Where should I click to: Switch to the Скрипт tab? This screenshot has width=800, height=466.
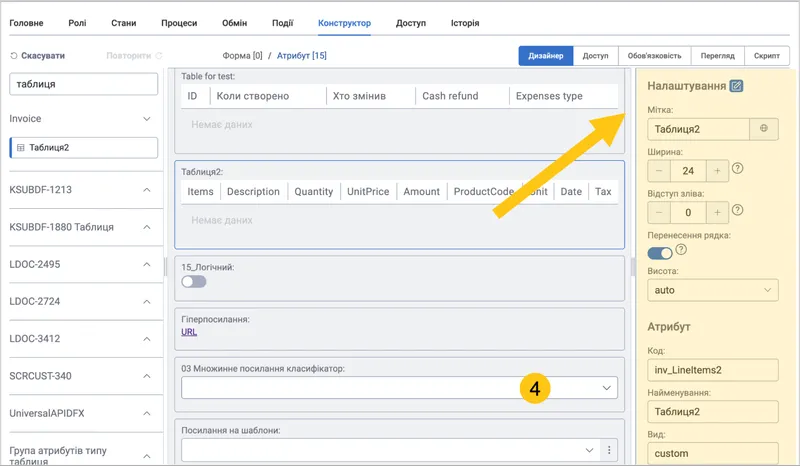click(767, 56)
